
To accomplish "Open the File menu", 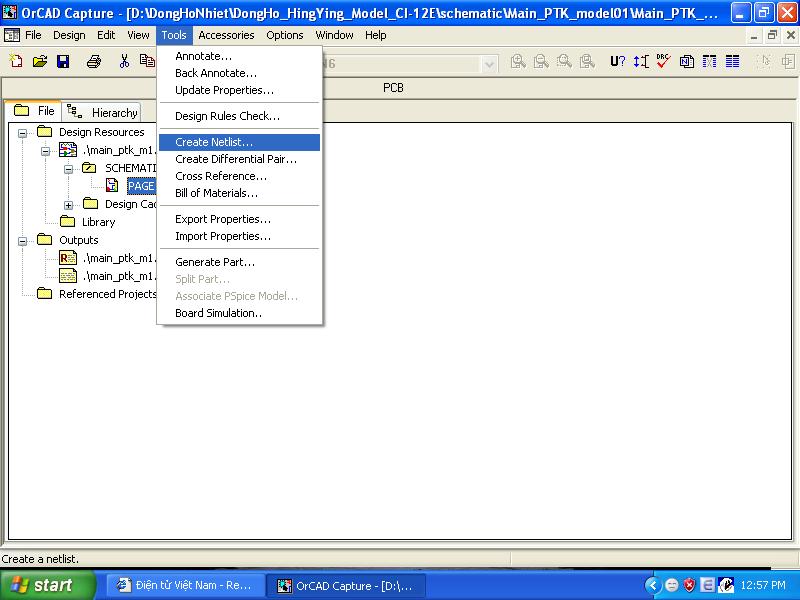I will (x=33, y=35).
